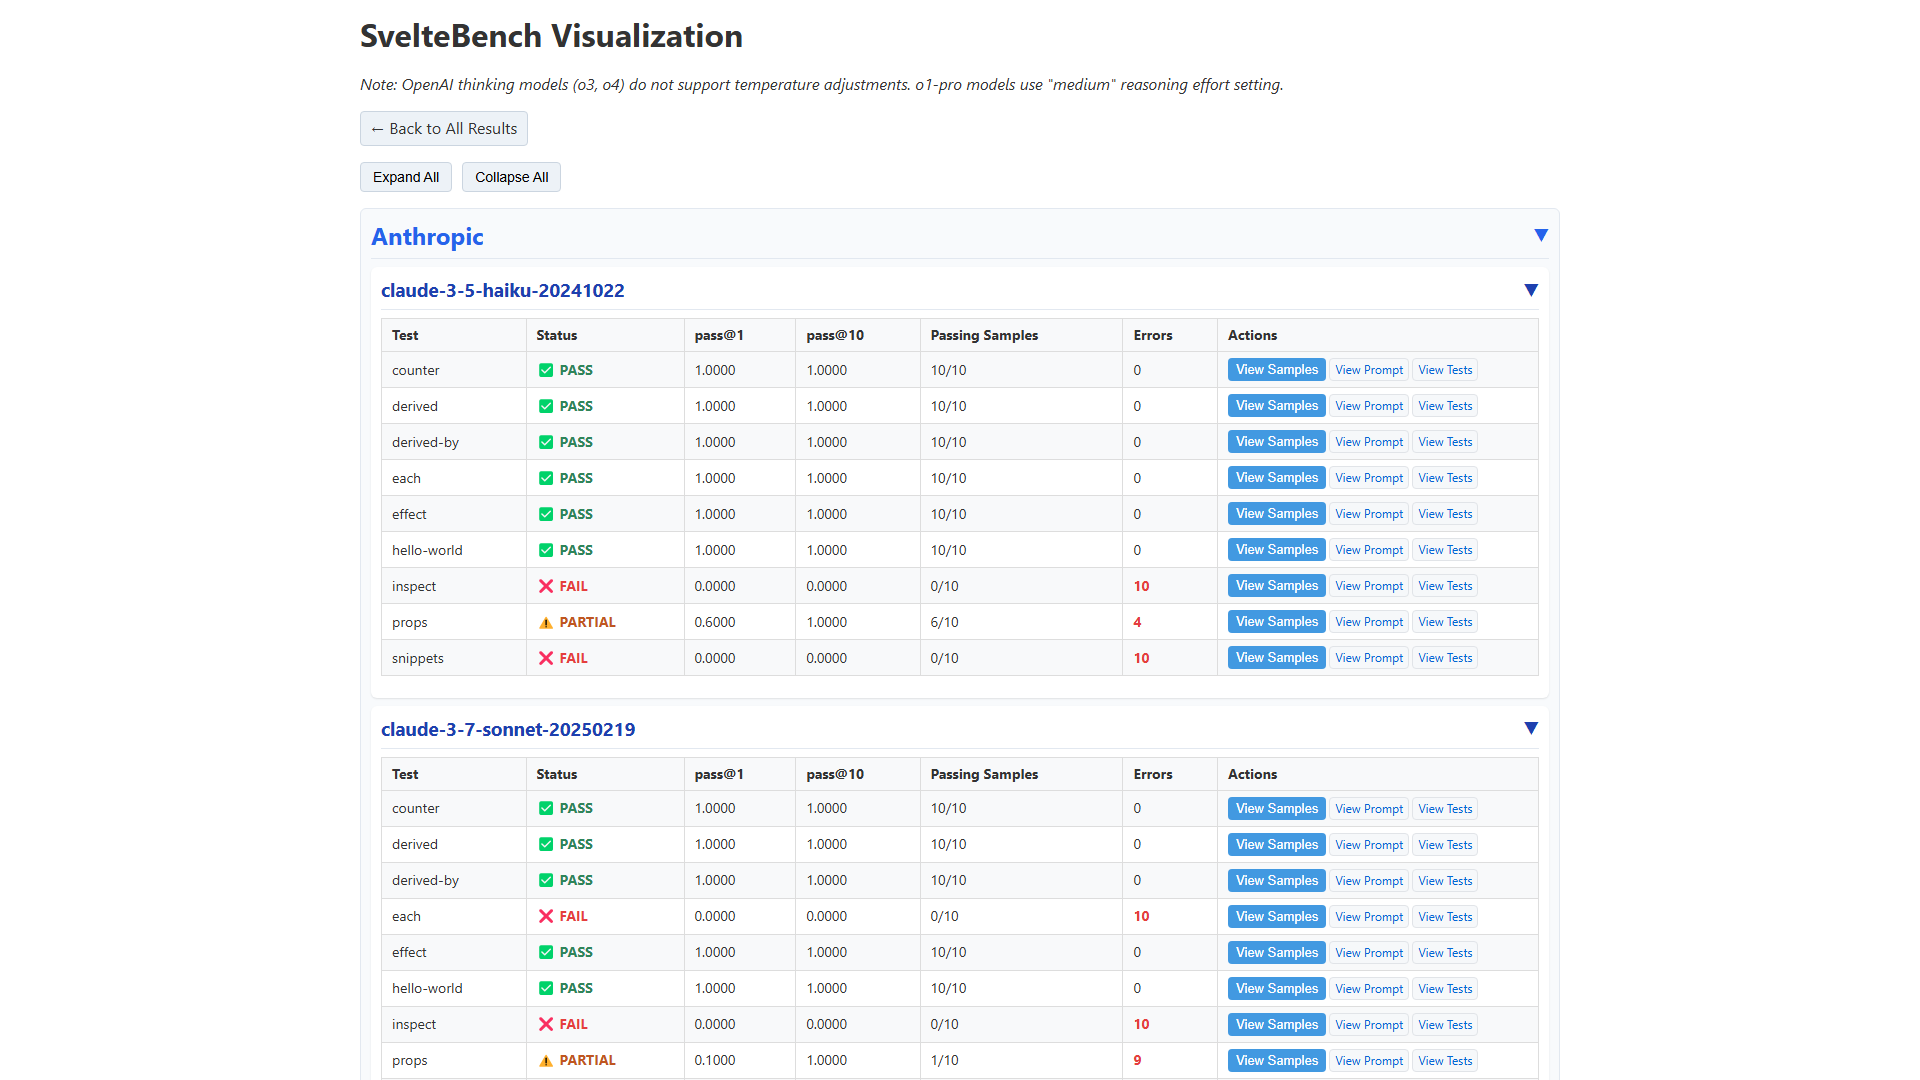The height and width of the screenshot is (1080, 1920).
Task: Select 6/10 passing samples in haiku props row
Action: click(944, 622)
